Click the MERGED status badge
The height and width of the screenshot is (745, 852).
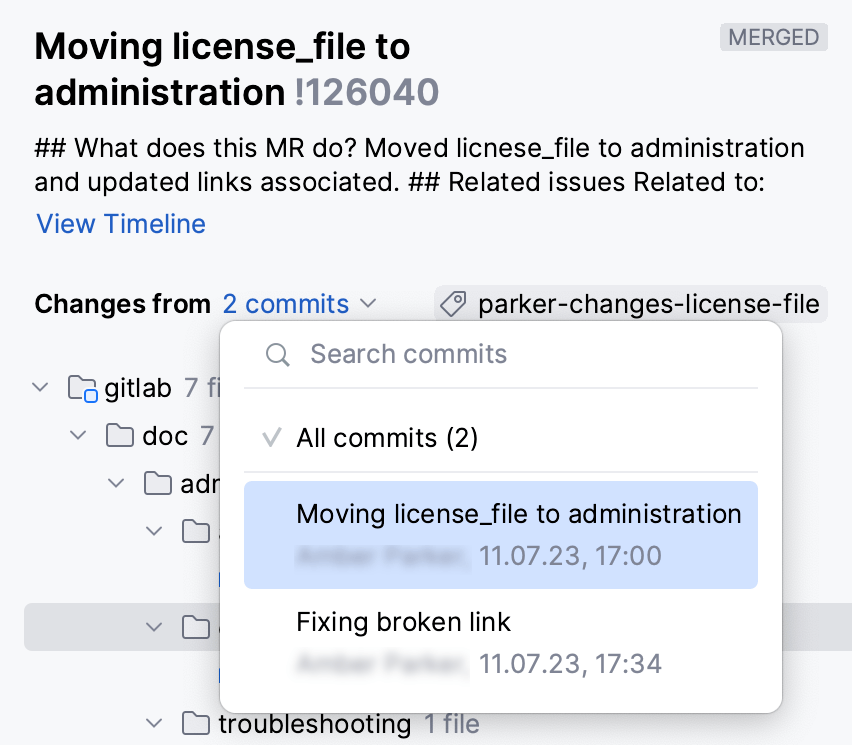tap(773, 38)
